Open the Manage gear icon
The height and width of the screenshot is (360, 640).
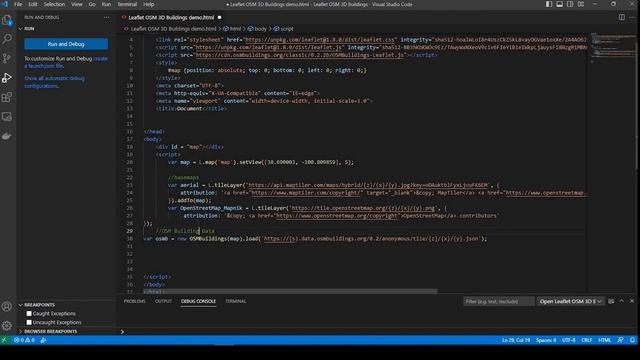tap(7, 325)
